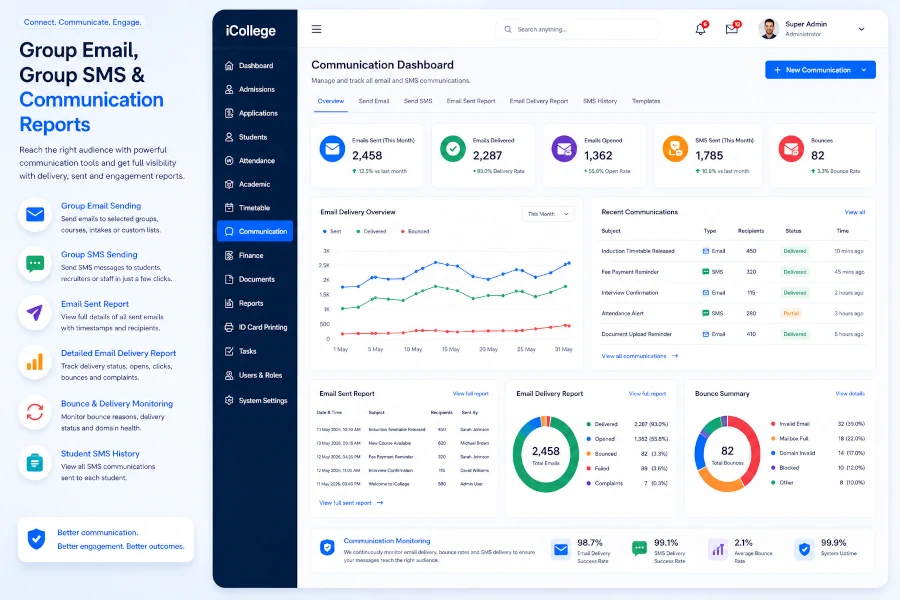
Task: Open the Email Delivery Report tab
Action: coord(539,101)
